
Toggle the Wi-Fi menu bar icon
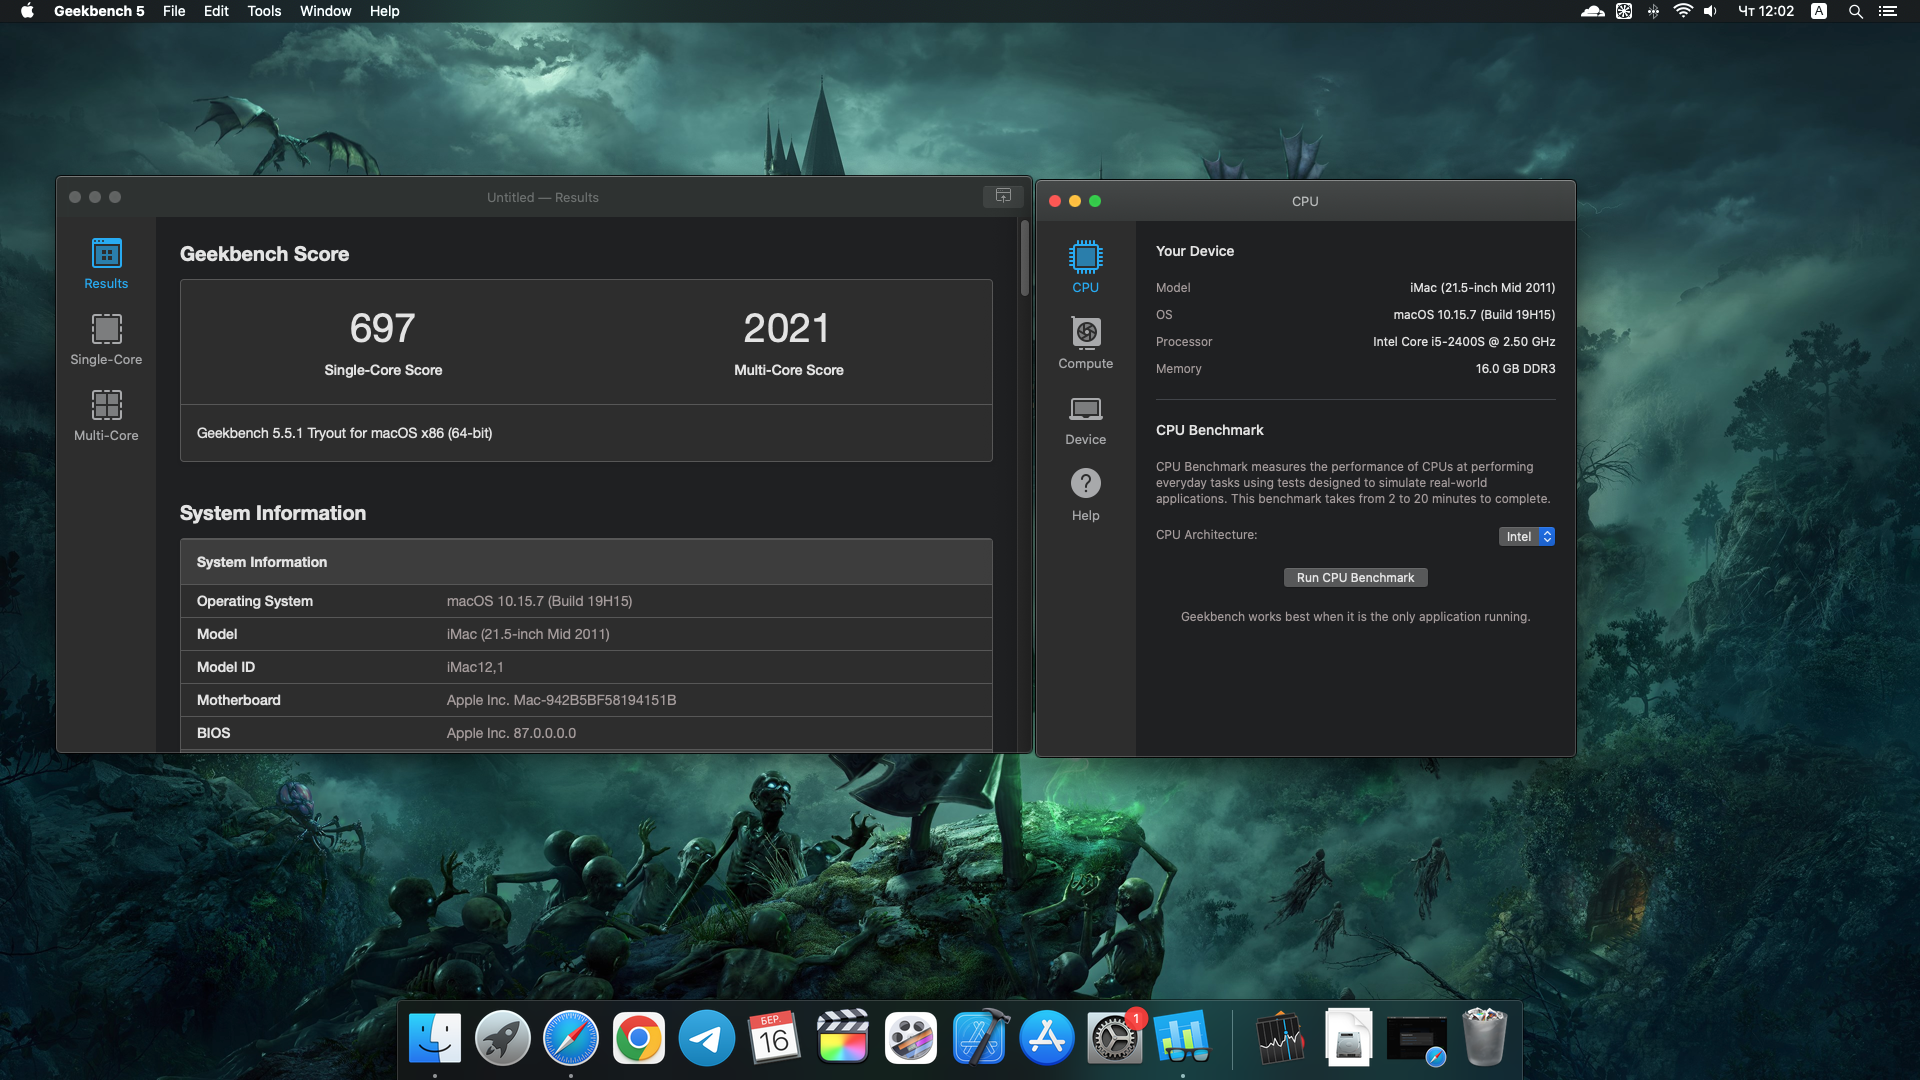pos(1682,11)
